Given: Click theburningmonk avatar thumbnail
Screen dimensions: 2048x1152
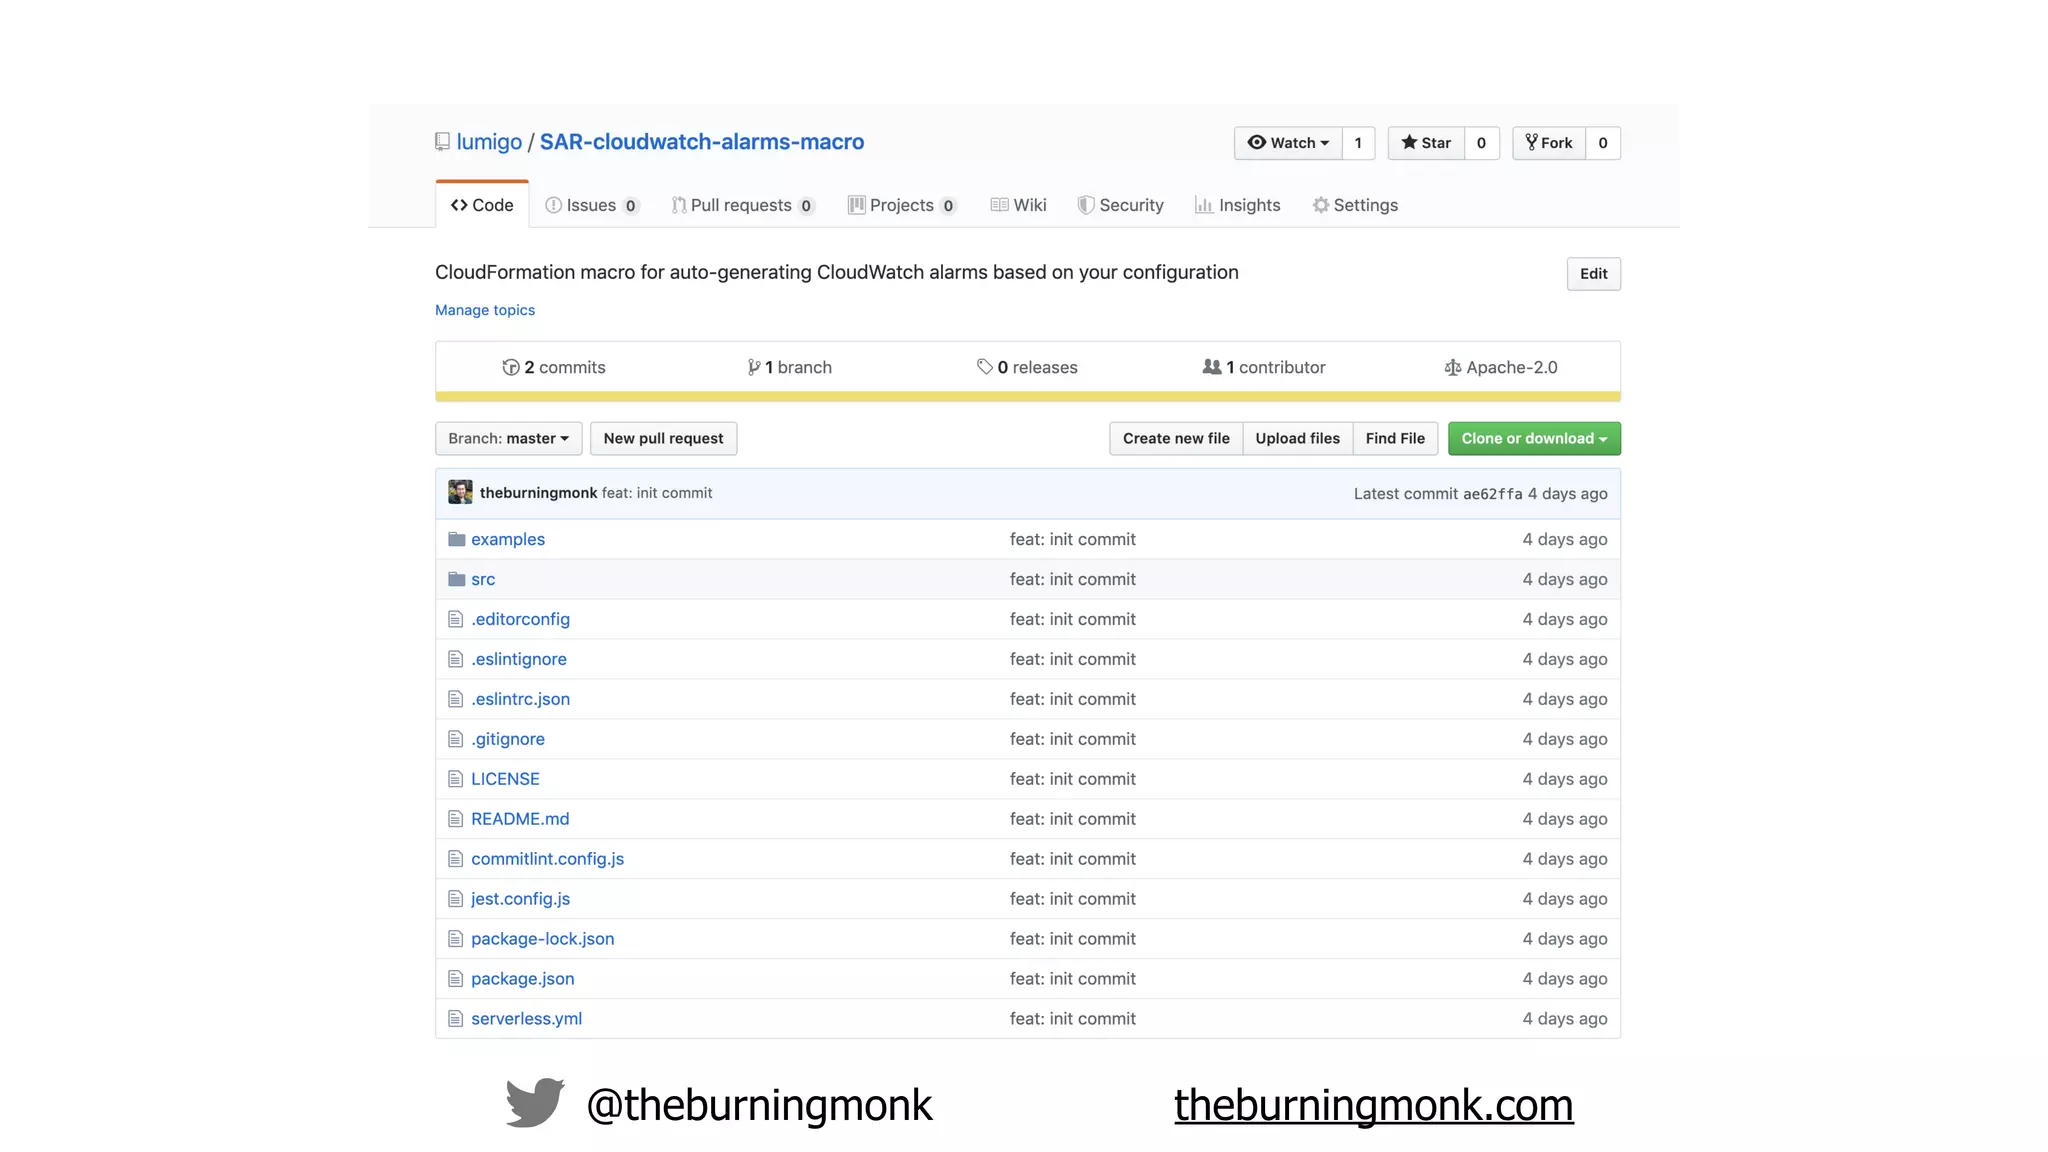Looking at the screenshot, I should [460, 492].
